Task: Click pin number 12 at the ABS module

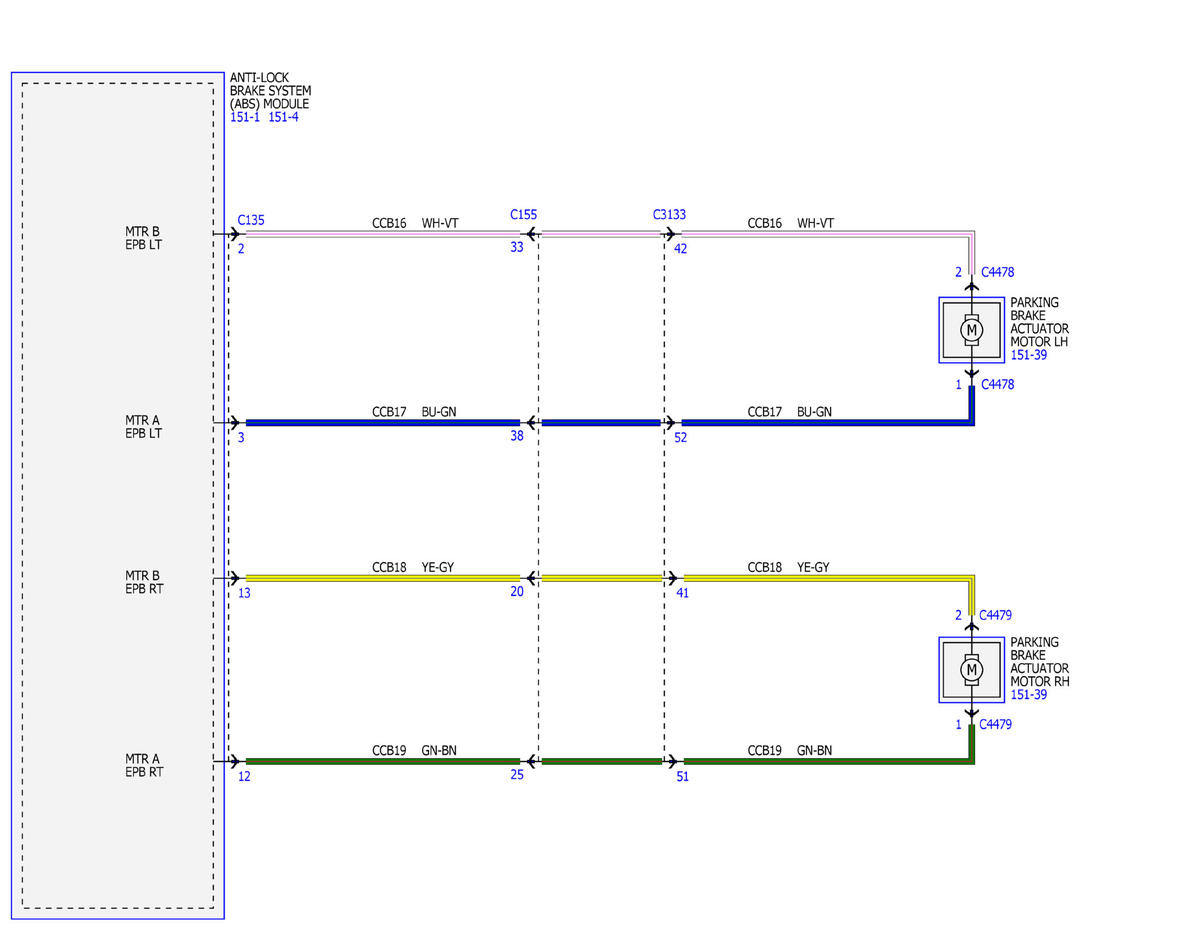Action: point(244,775)
